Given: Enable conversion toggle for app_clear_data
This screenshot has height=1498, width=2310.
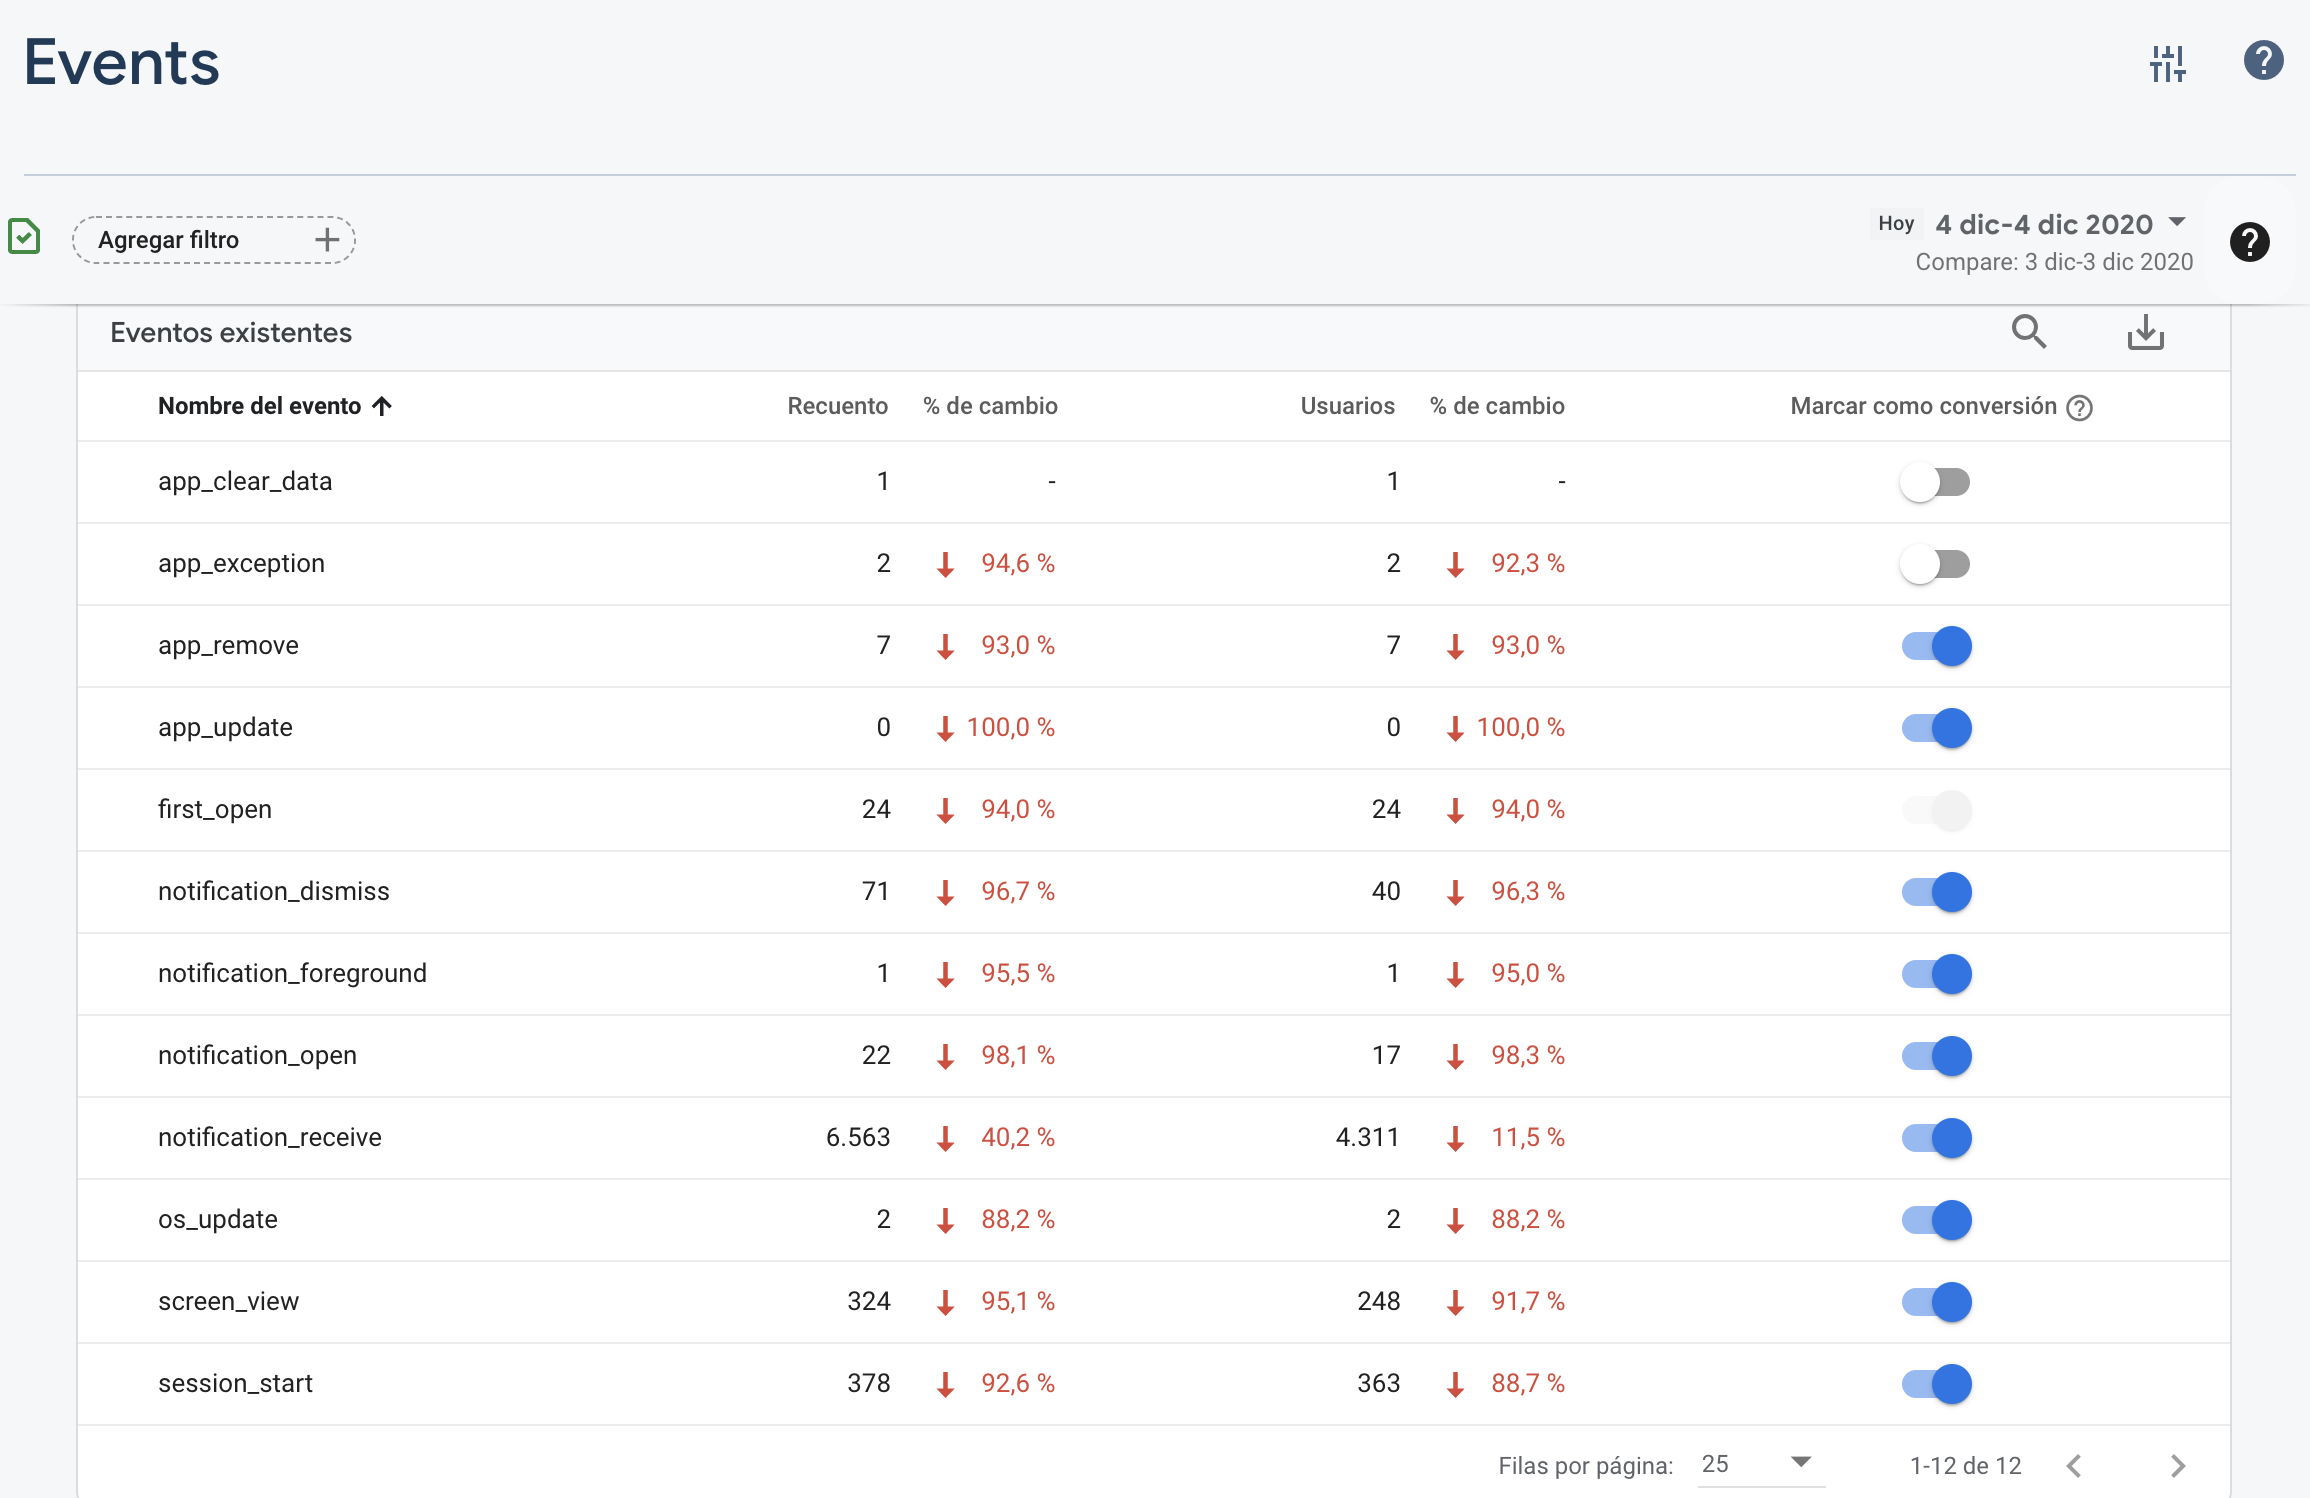Looking at the screenshot, I should (x=1935, y=482).
